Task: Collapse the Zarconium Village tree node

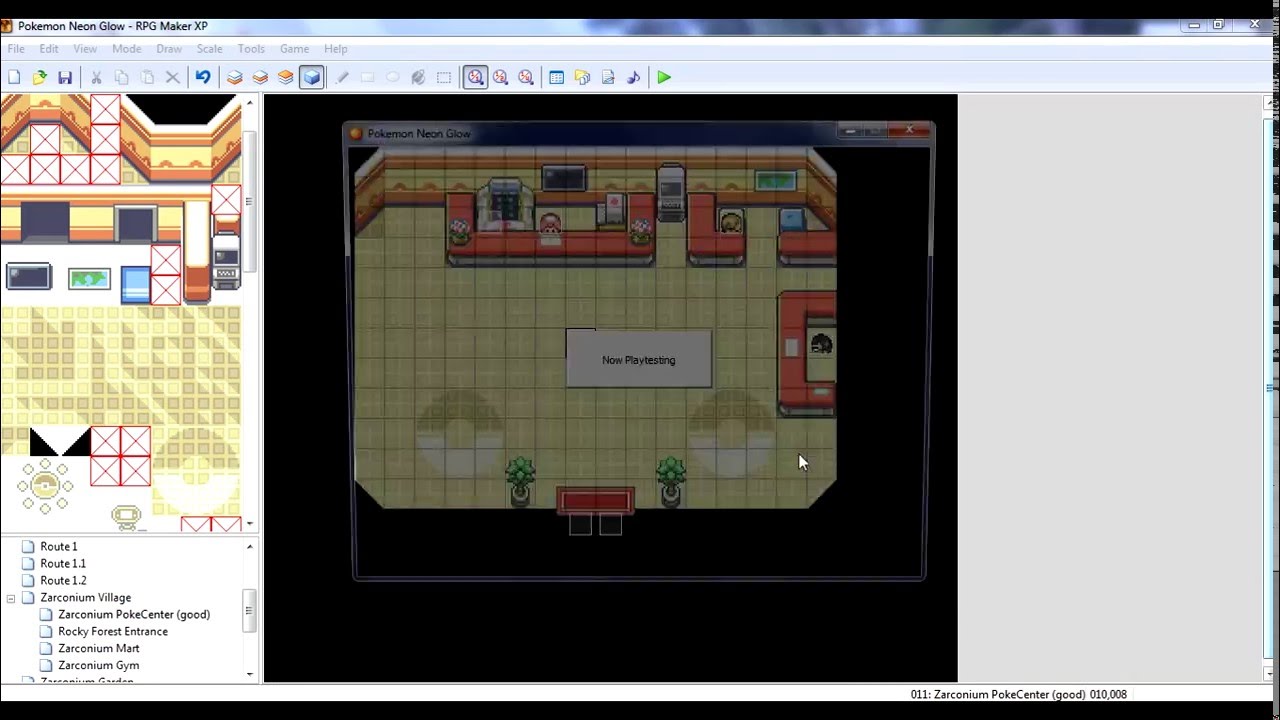Action: point(11,598)
